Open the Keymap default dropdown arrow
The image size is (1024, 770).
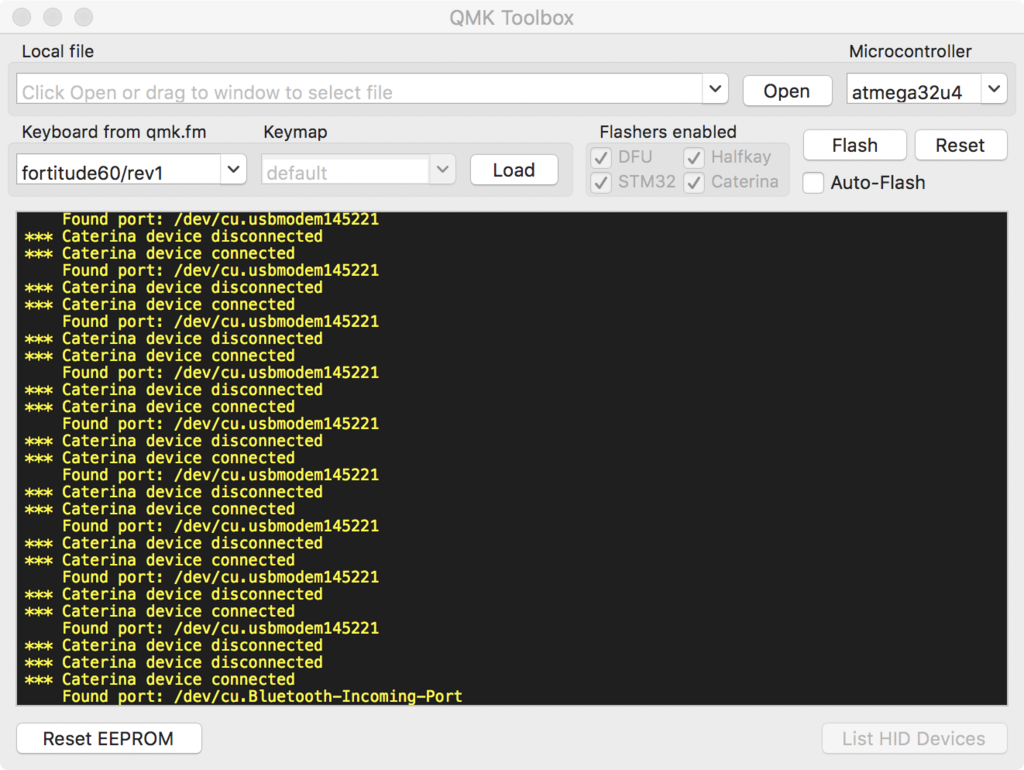click(x=442, y=170)
